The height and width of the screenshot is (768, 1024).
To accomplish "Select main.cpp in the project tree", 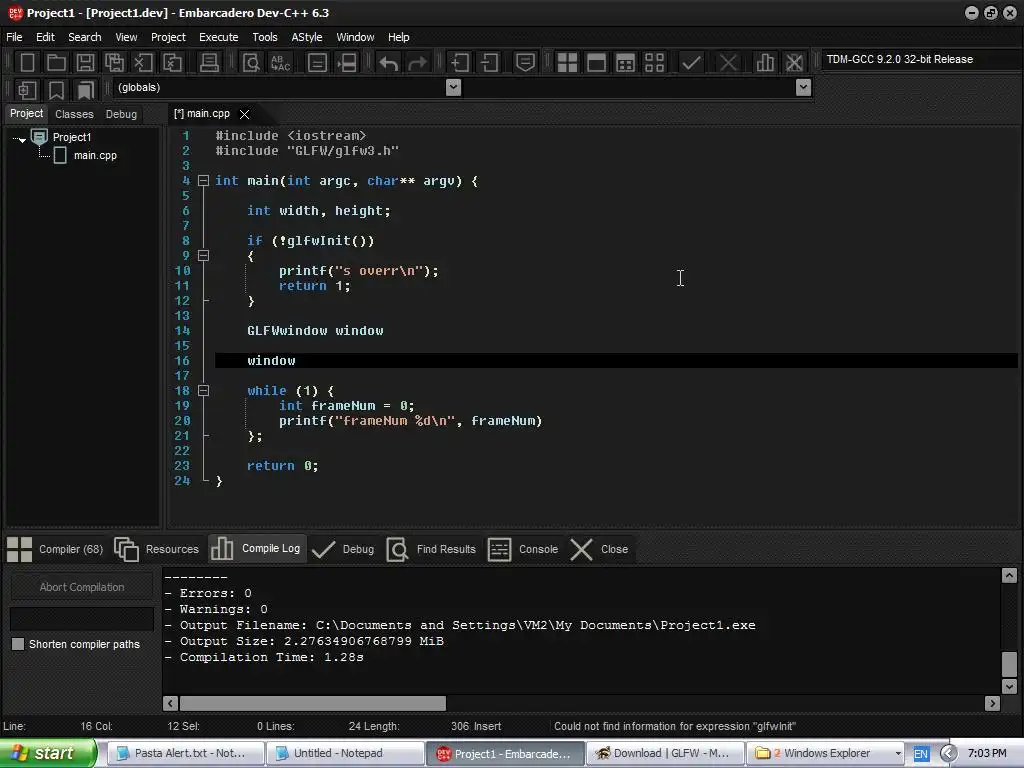I will tap(95, 155).
